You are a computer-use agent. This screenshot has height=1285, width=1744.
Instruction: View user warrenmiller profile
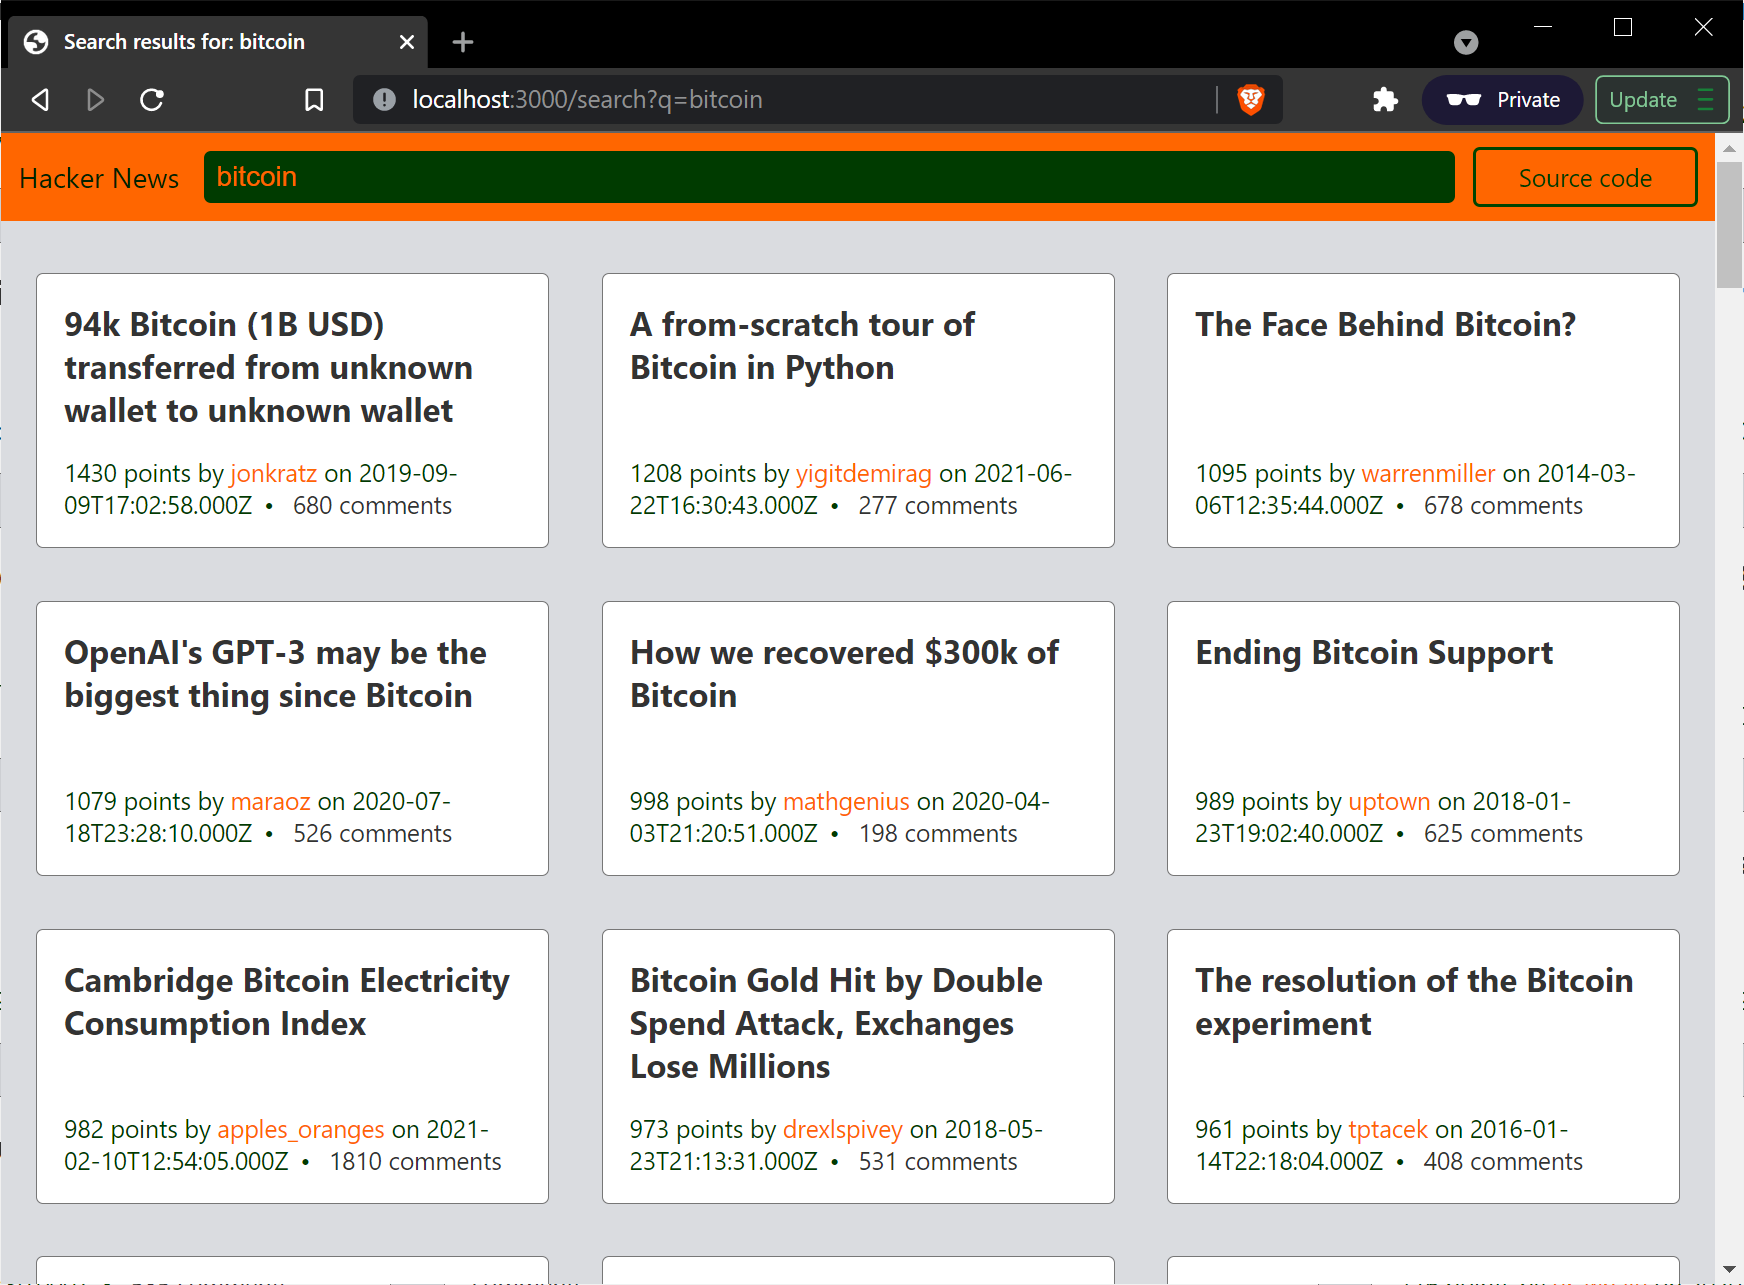[x=1428, y=473]
